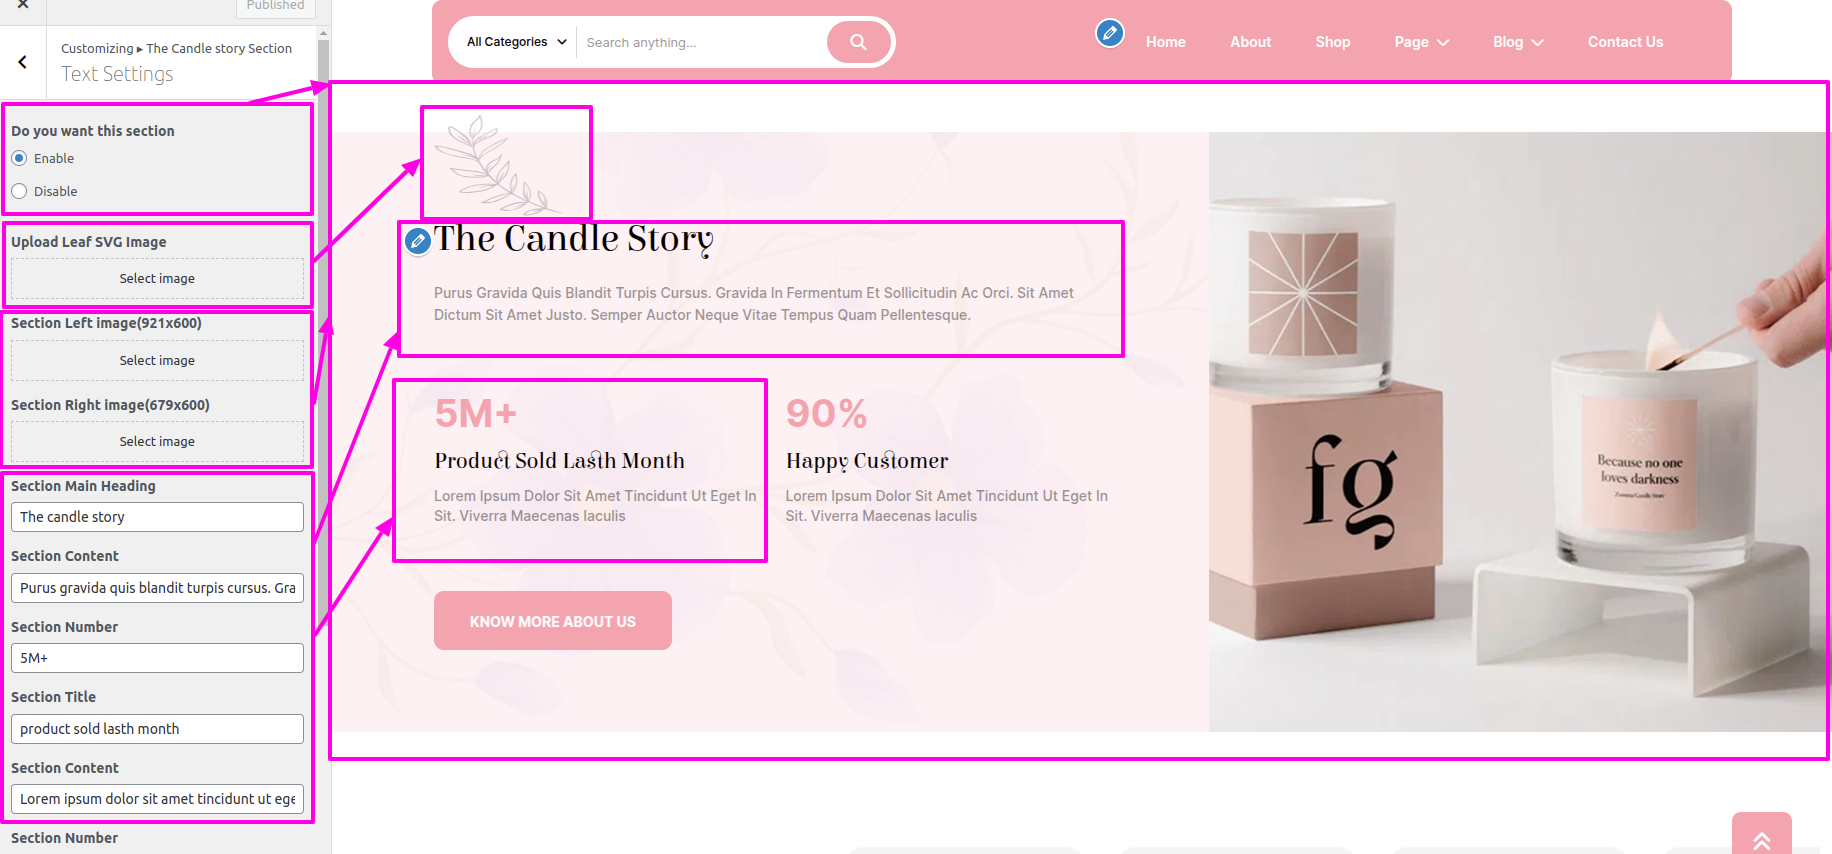Close the customizer with X icon
The width and height of the screenshot is (1832, 854).
pos(23,5)
